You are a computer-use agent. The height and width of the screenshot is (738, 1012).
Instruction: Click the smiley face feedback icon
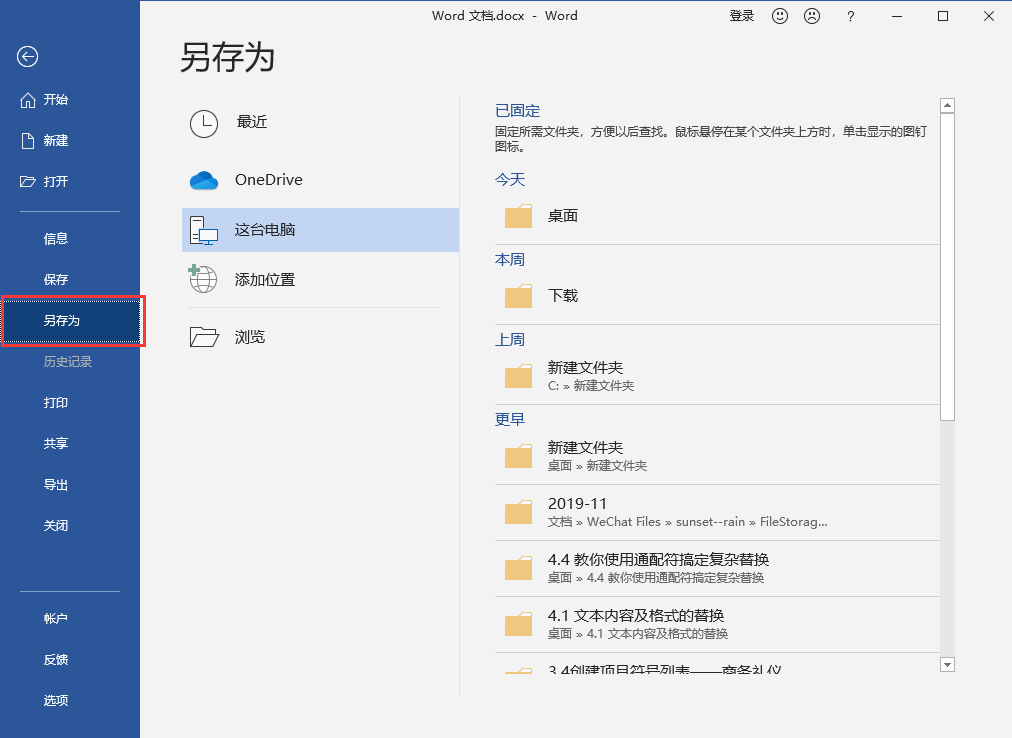pos(780,16)
